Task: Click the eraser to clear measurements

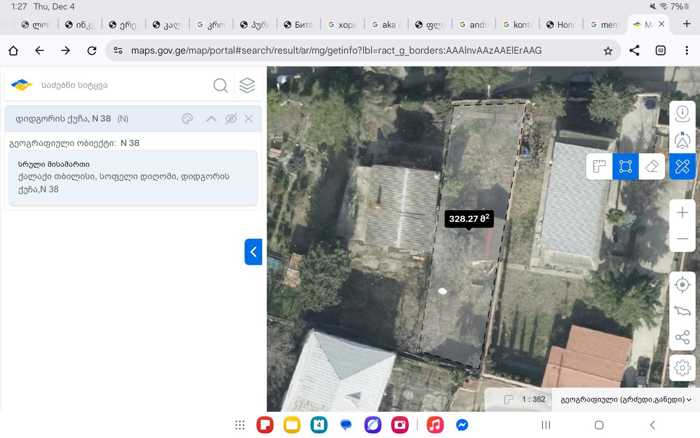Action: [652, 167]
